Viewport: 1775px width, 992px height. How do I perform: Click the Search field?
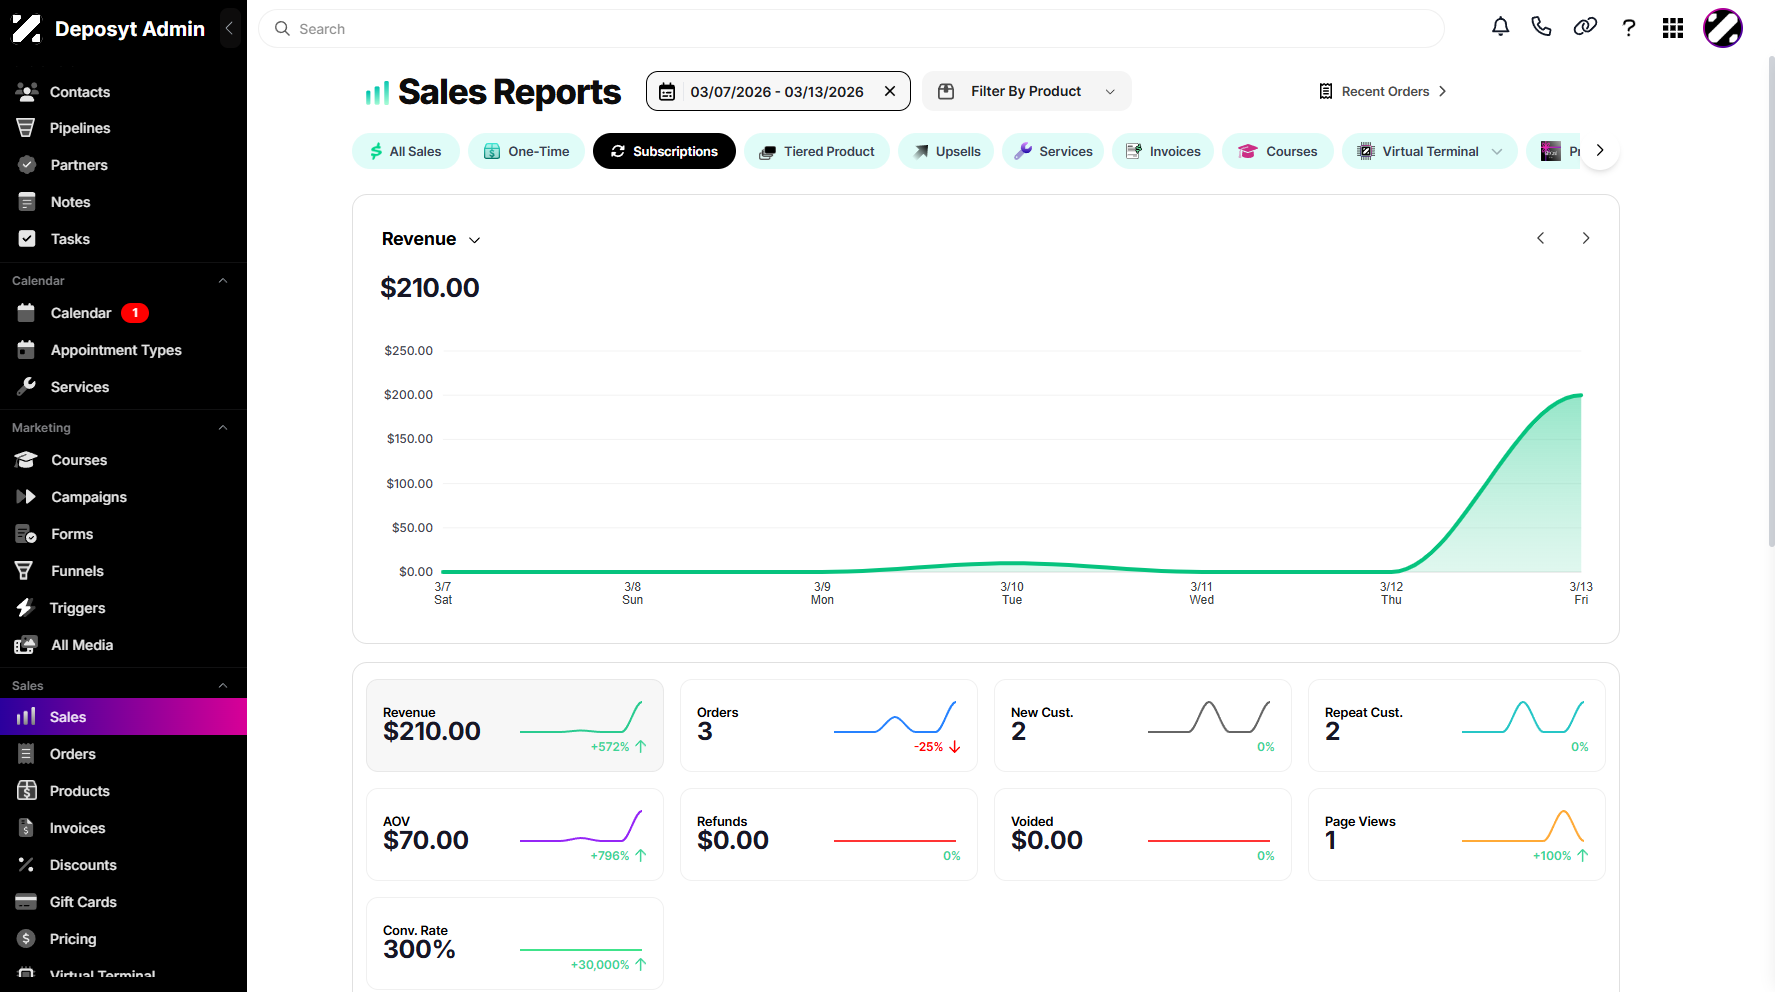click(851, 29)
